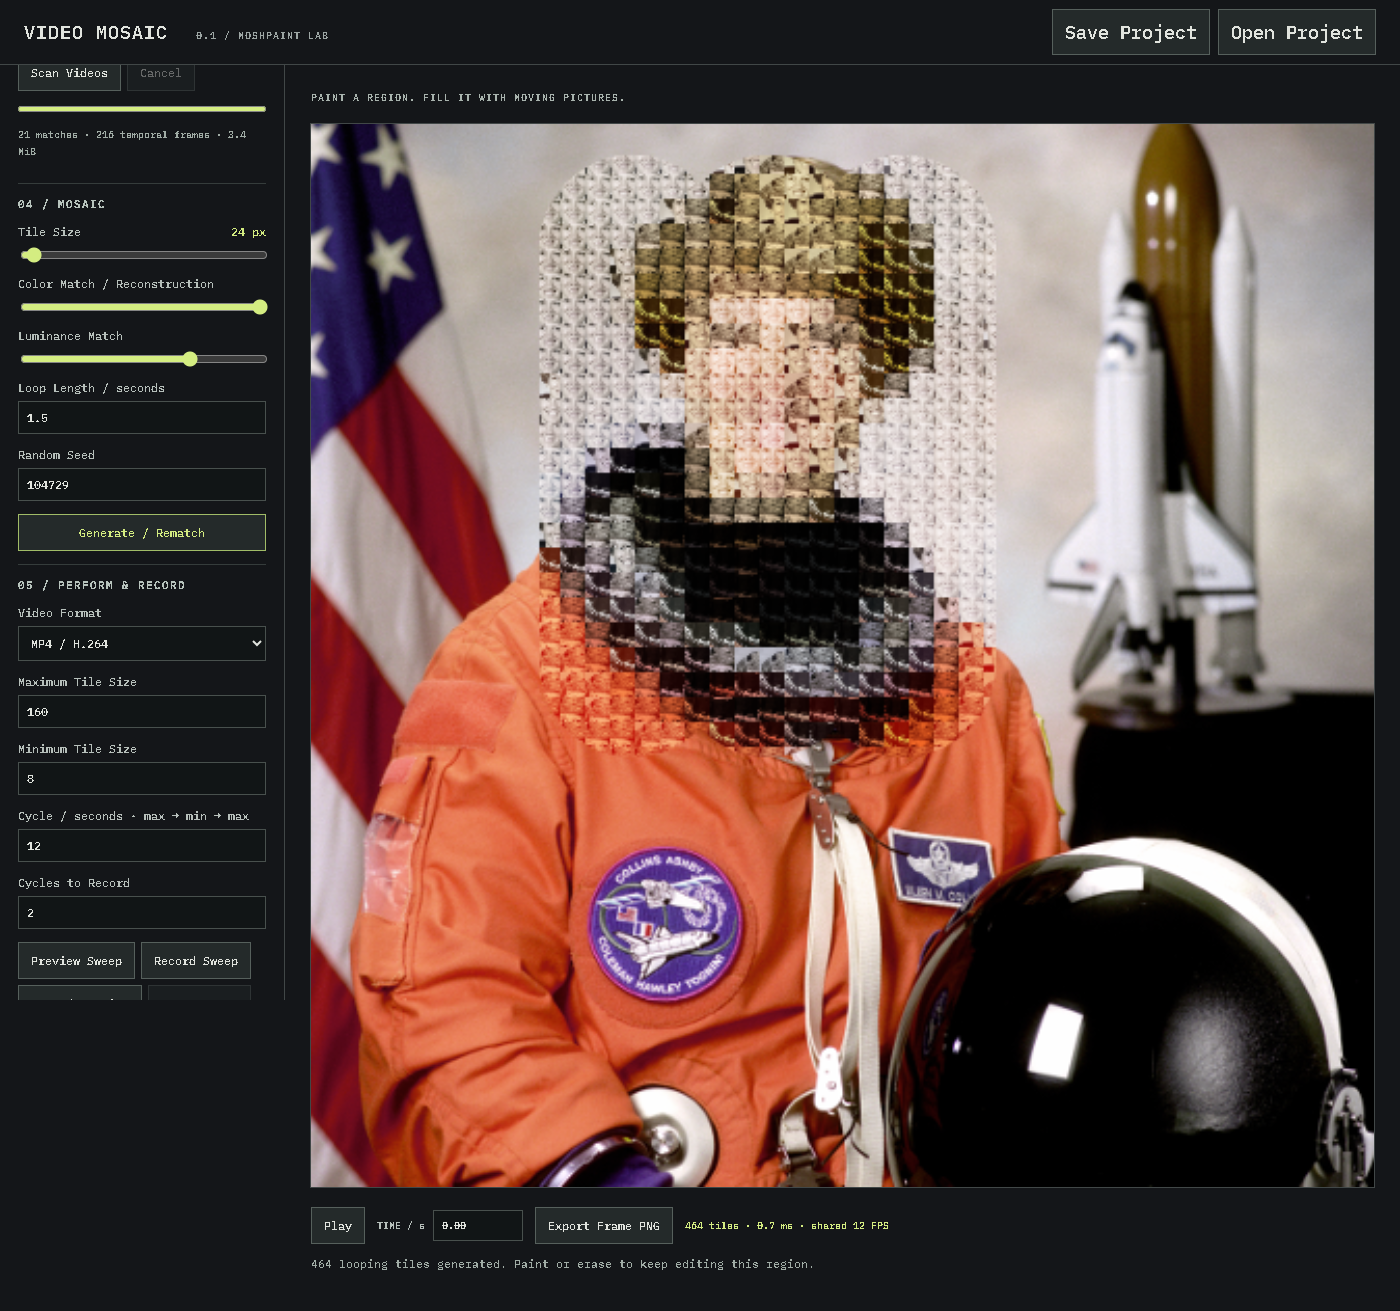Select the Minimum Tile Size field

point(142,779)
